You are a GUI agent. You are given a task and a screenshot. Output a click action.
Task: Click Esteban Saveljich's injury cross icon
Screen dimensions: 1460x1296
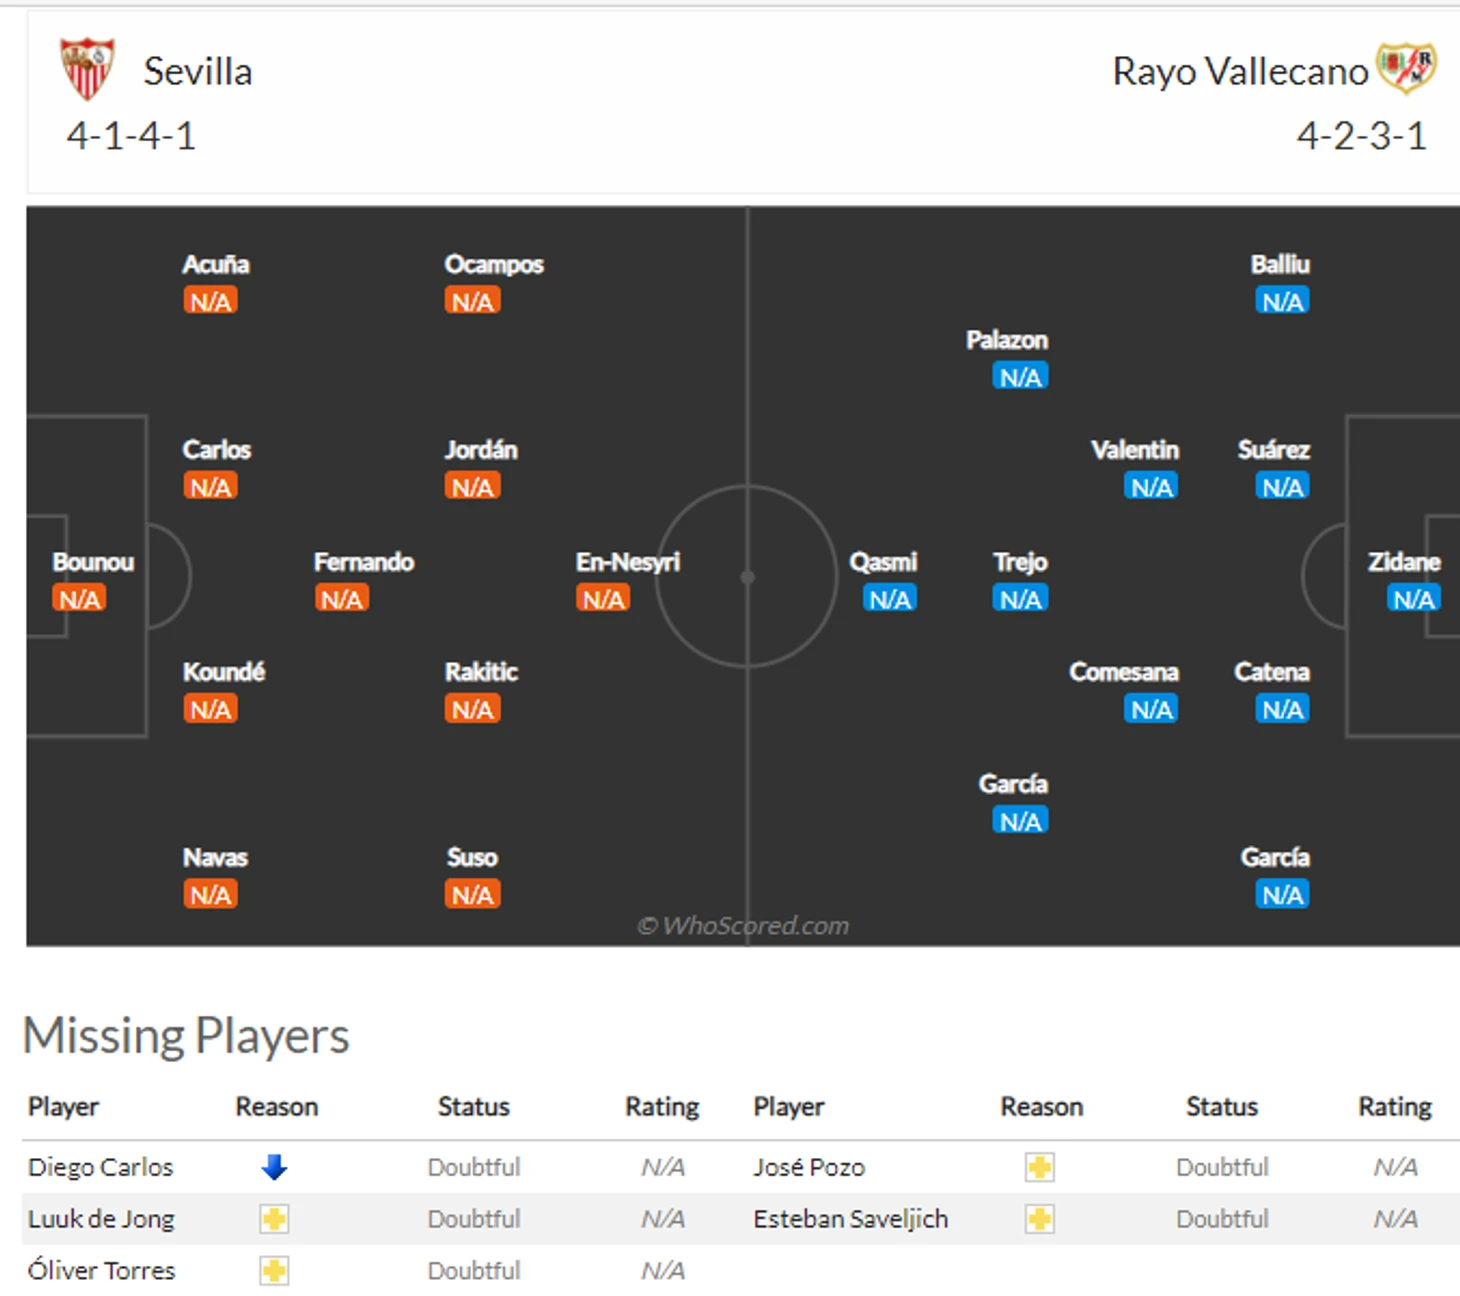point(1040,1219)
